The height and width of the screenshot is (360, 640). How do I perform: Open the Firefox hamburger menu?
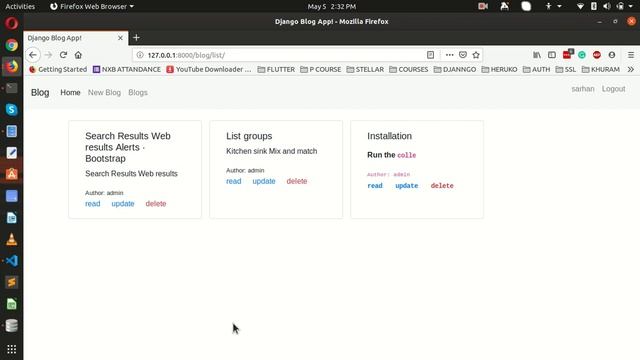[x=631, y=55]
